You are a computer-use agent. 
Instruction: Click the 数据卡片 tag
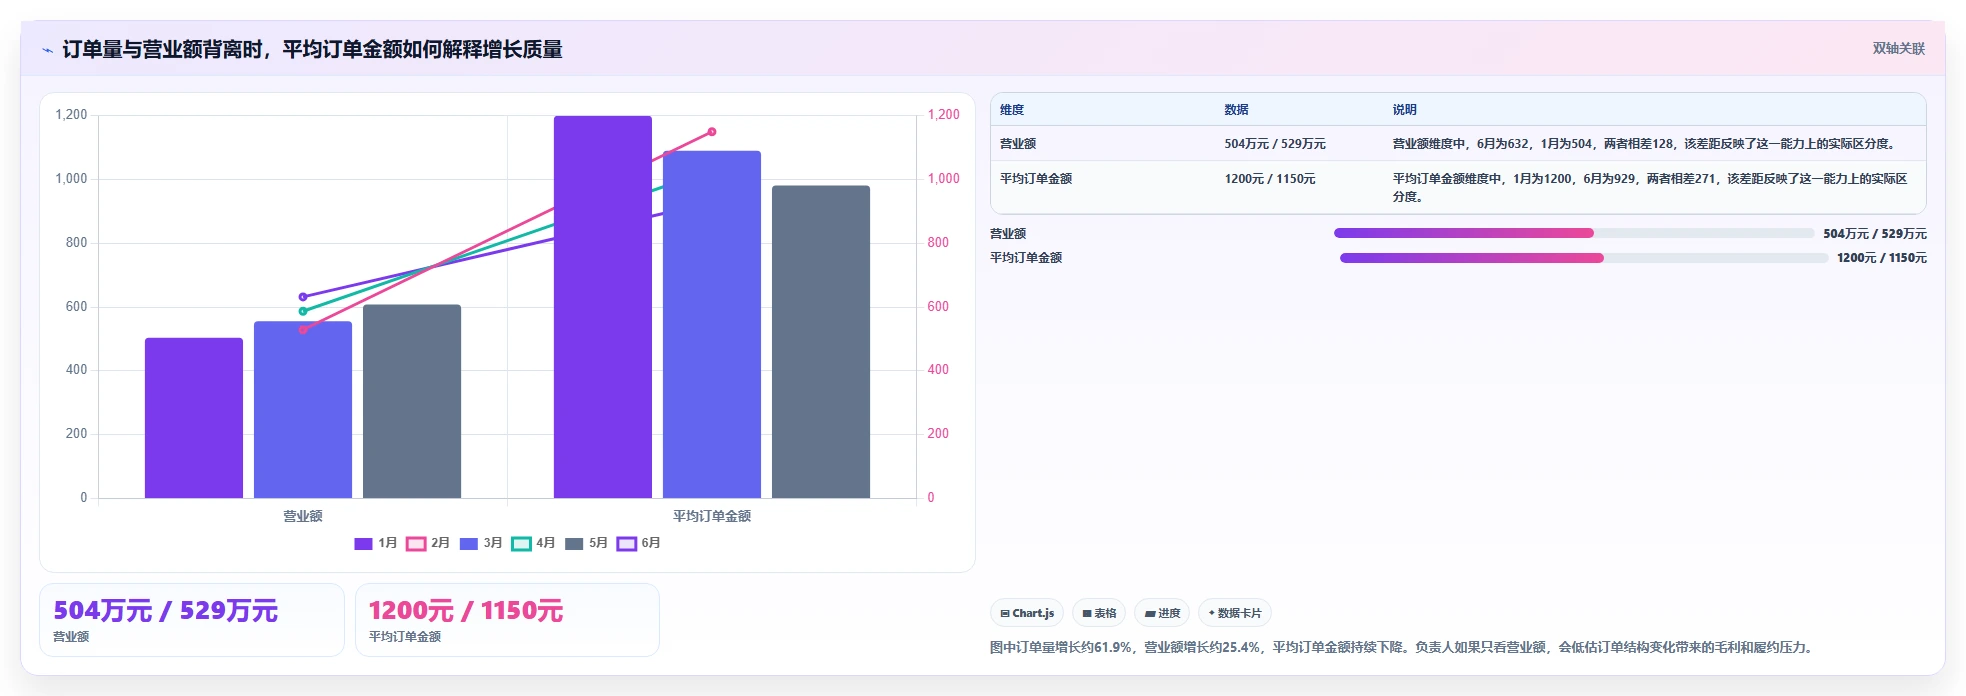1235,613
